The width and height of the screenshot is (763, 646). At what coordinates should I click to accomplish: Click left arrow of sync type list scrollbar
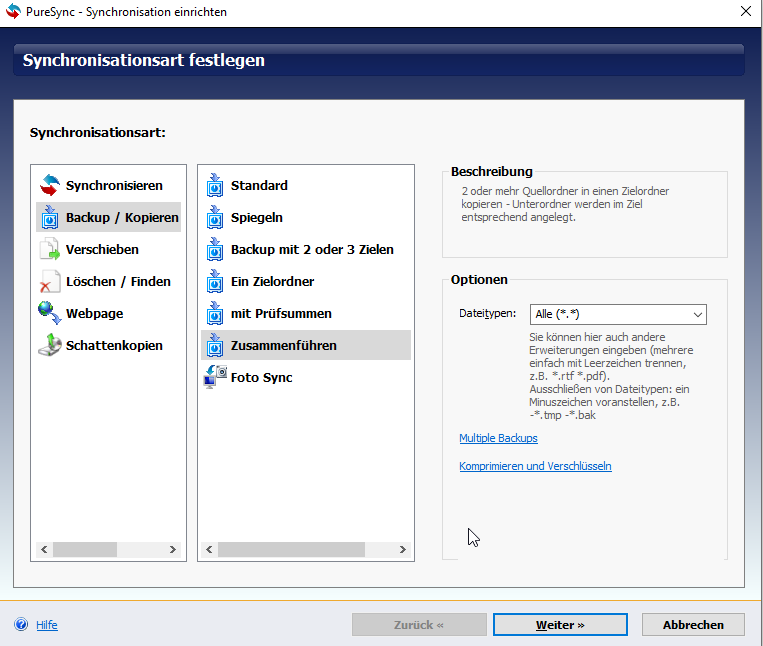pos(44,549)
